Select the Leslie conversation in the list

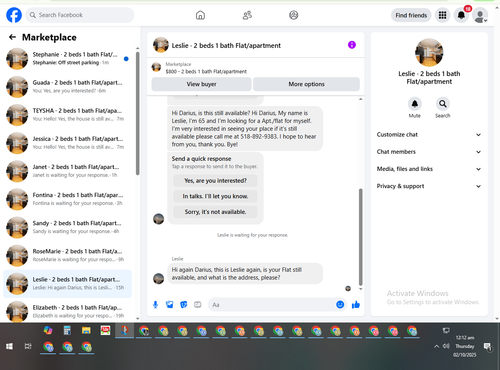pos(67,284)
